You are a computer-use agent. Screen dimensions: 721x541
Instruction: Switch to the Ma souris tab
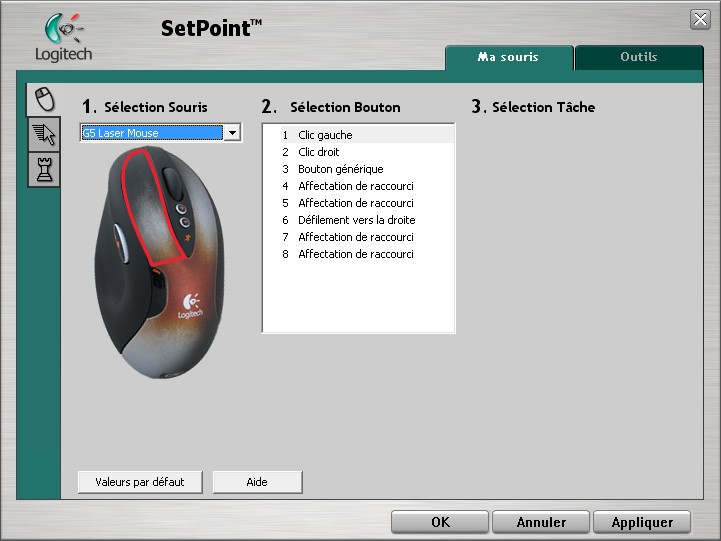508,57
